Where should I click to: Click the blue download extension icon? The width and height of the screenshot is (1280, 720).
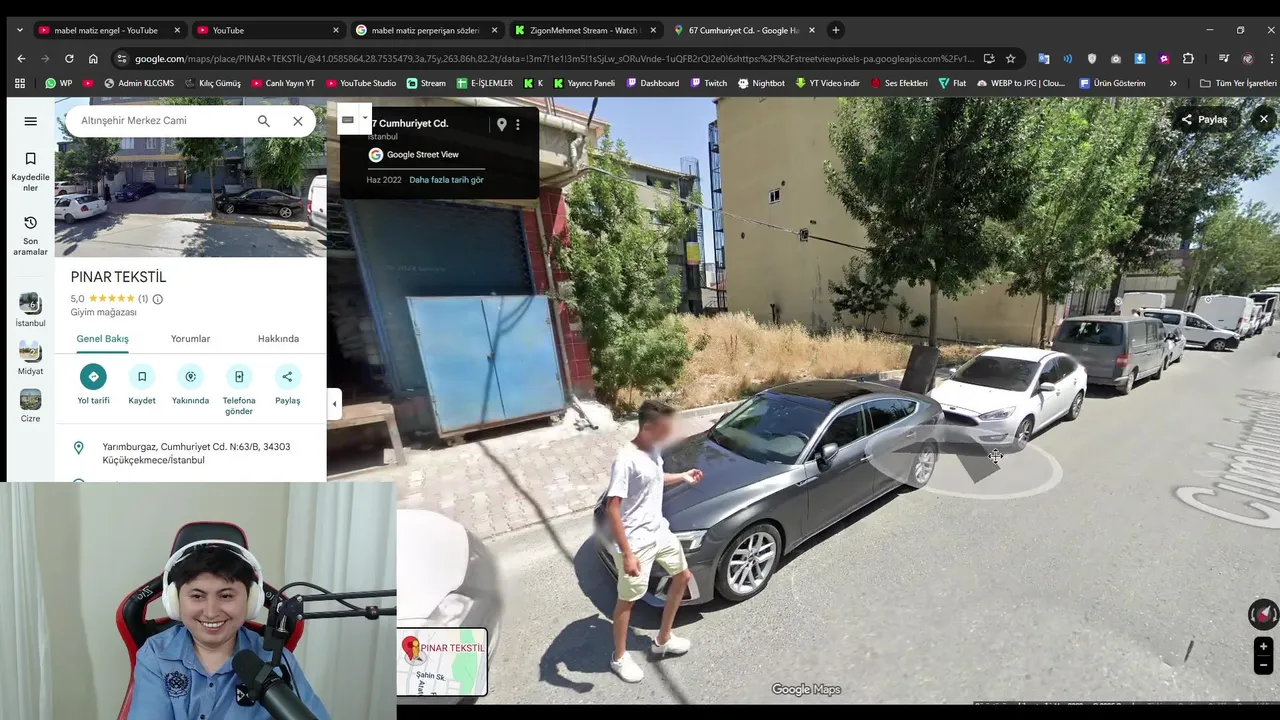[x=1140, y=58]
